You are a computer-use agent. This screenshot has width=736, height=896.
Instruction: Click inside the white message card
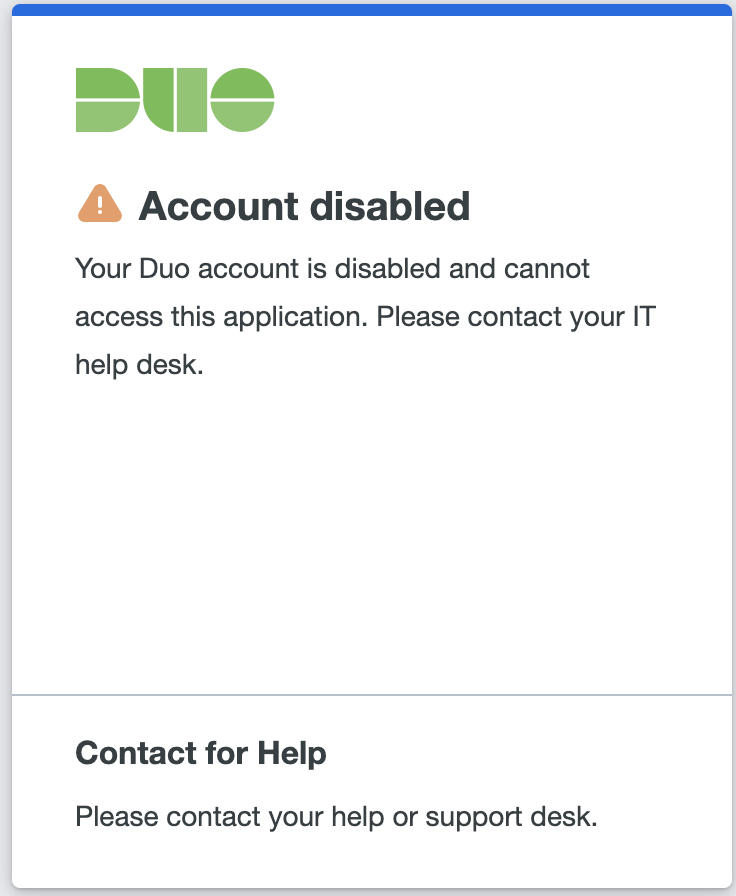tap(368, 450)
